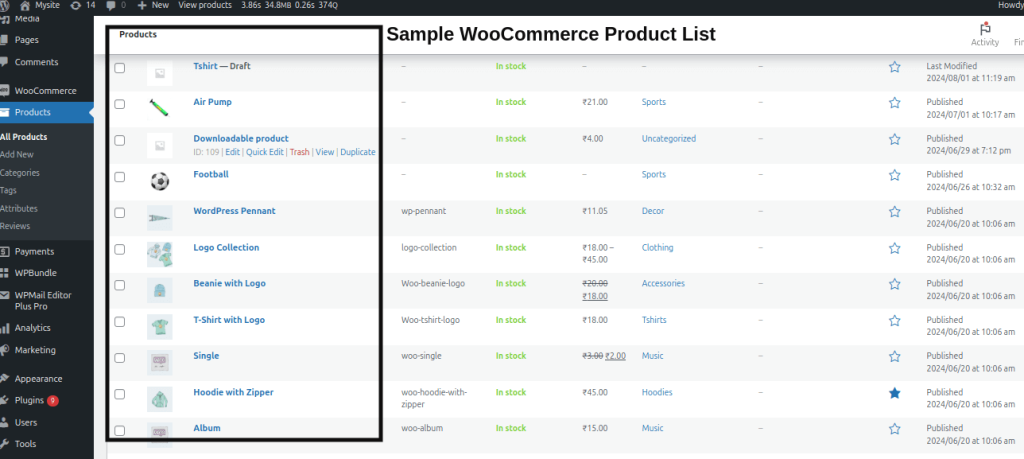
Task: Toggle featured star for Logo Collection
Action: (x=895, y=248)
